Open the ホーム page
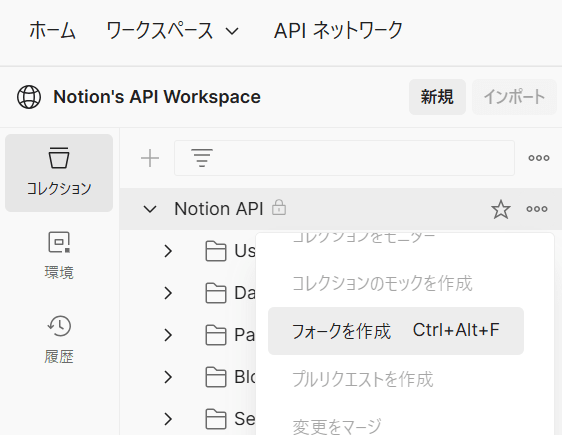 (x=52, y=30)
